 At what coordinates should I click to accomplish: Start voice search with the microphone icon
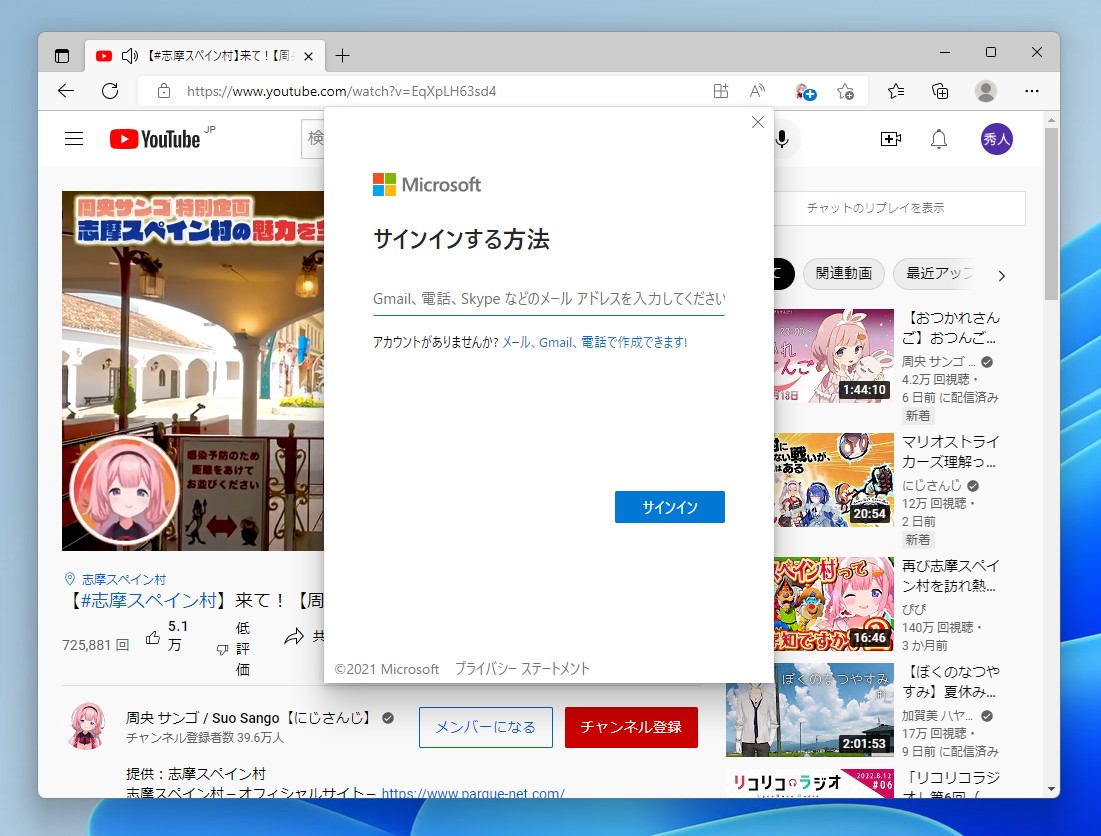(x=781, y=138)
